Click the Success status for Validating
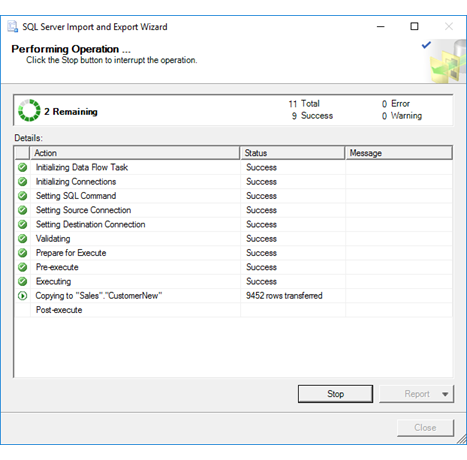This screenshot has width=467, height=460. (x=261, y=239)
